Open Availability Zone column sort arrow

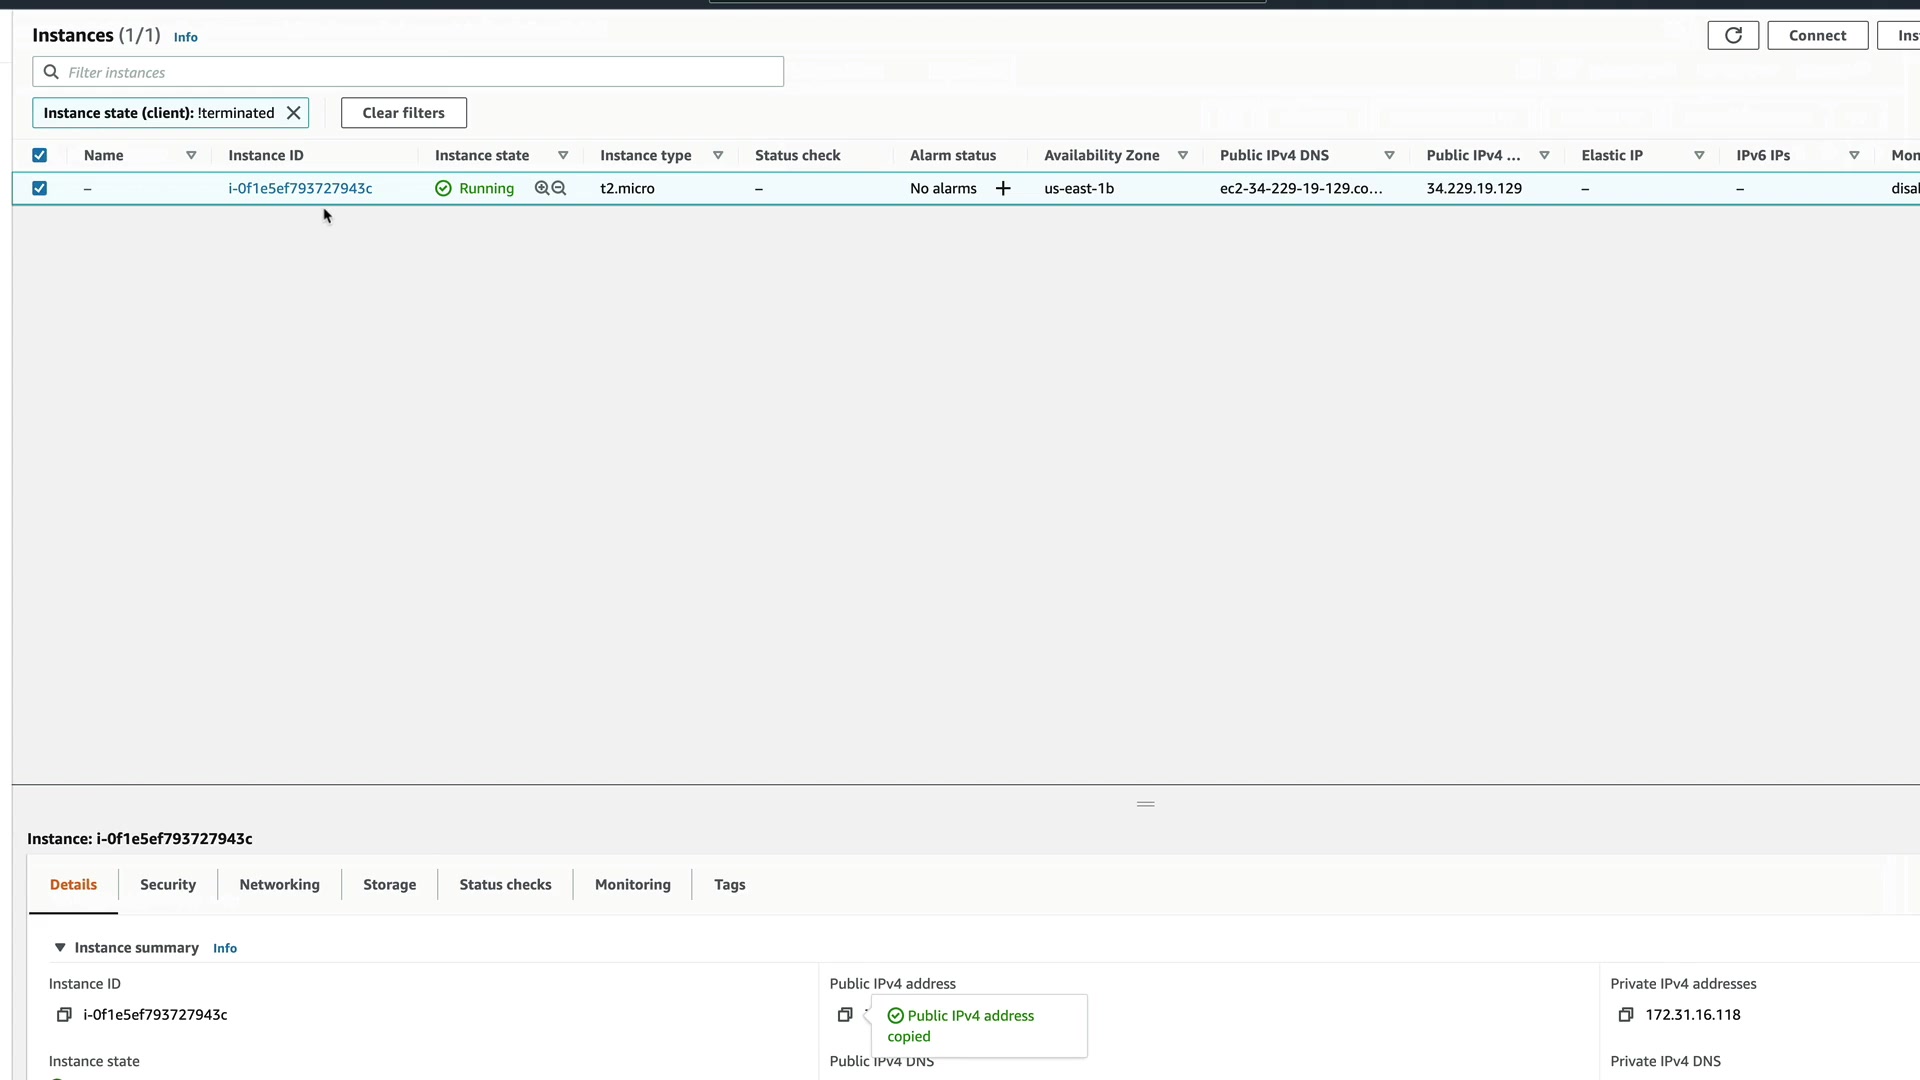click(x=1183, y=155)
